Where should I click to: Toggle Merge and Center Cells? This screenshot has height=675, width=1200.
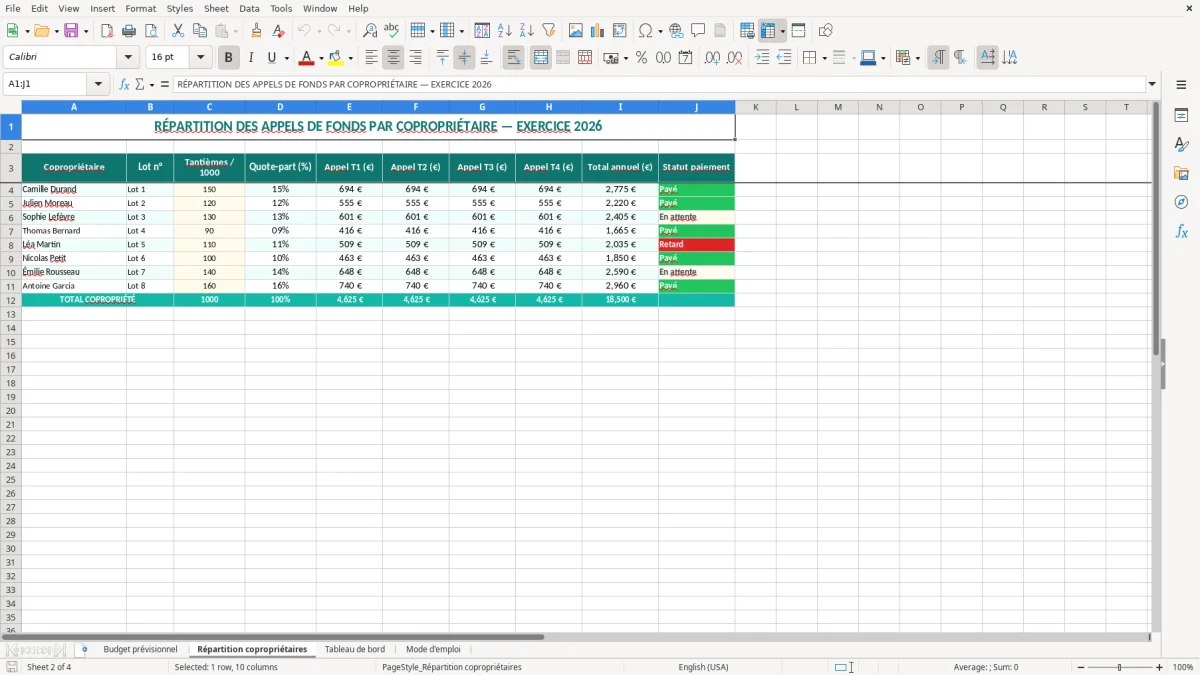540,58
